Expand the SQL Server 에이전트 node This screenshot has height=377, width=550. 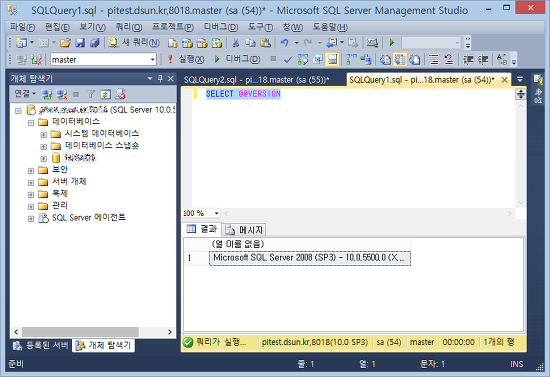[31, 219]
